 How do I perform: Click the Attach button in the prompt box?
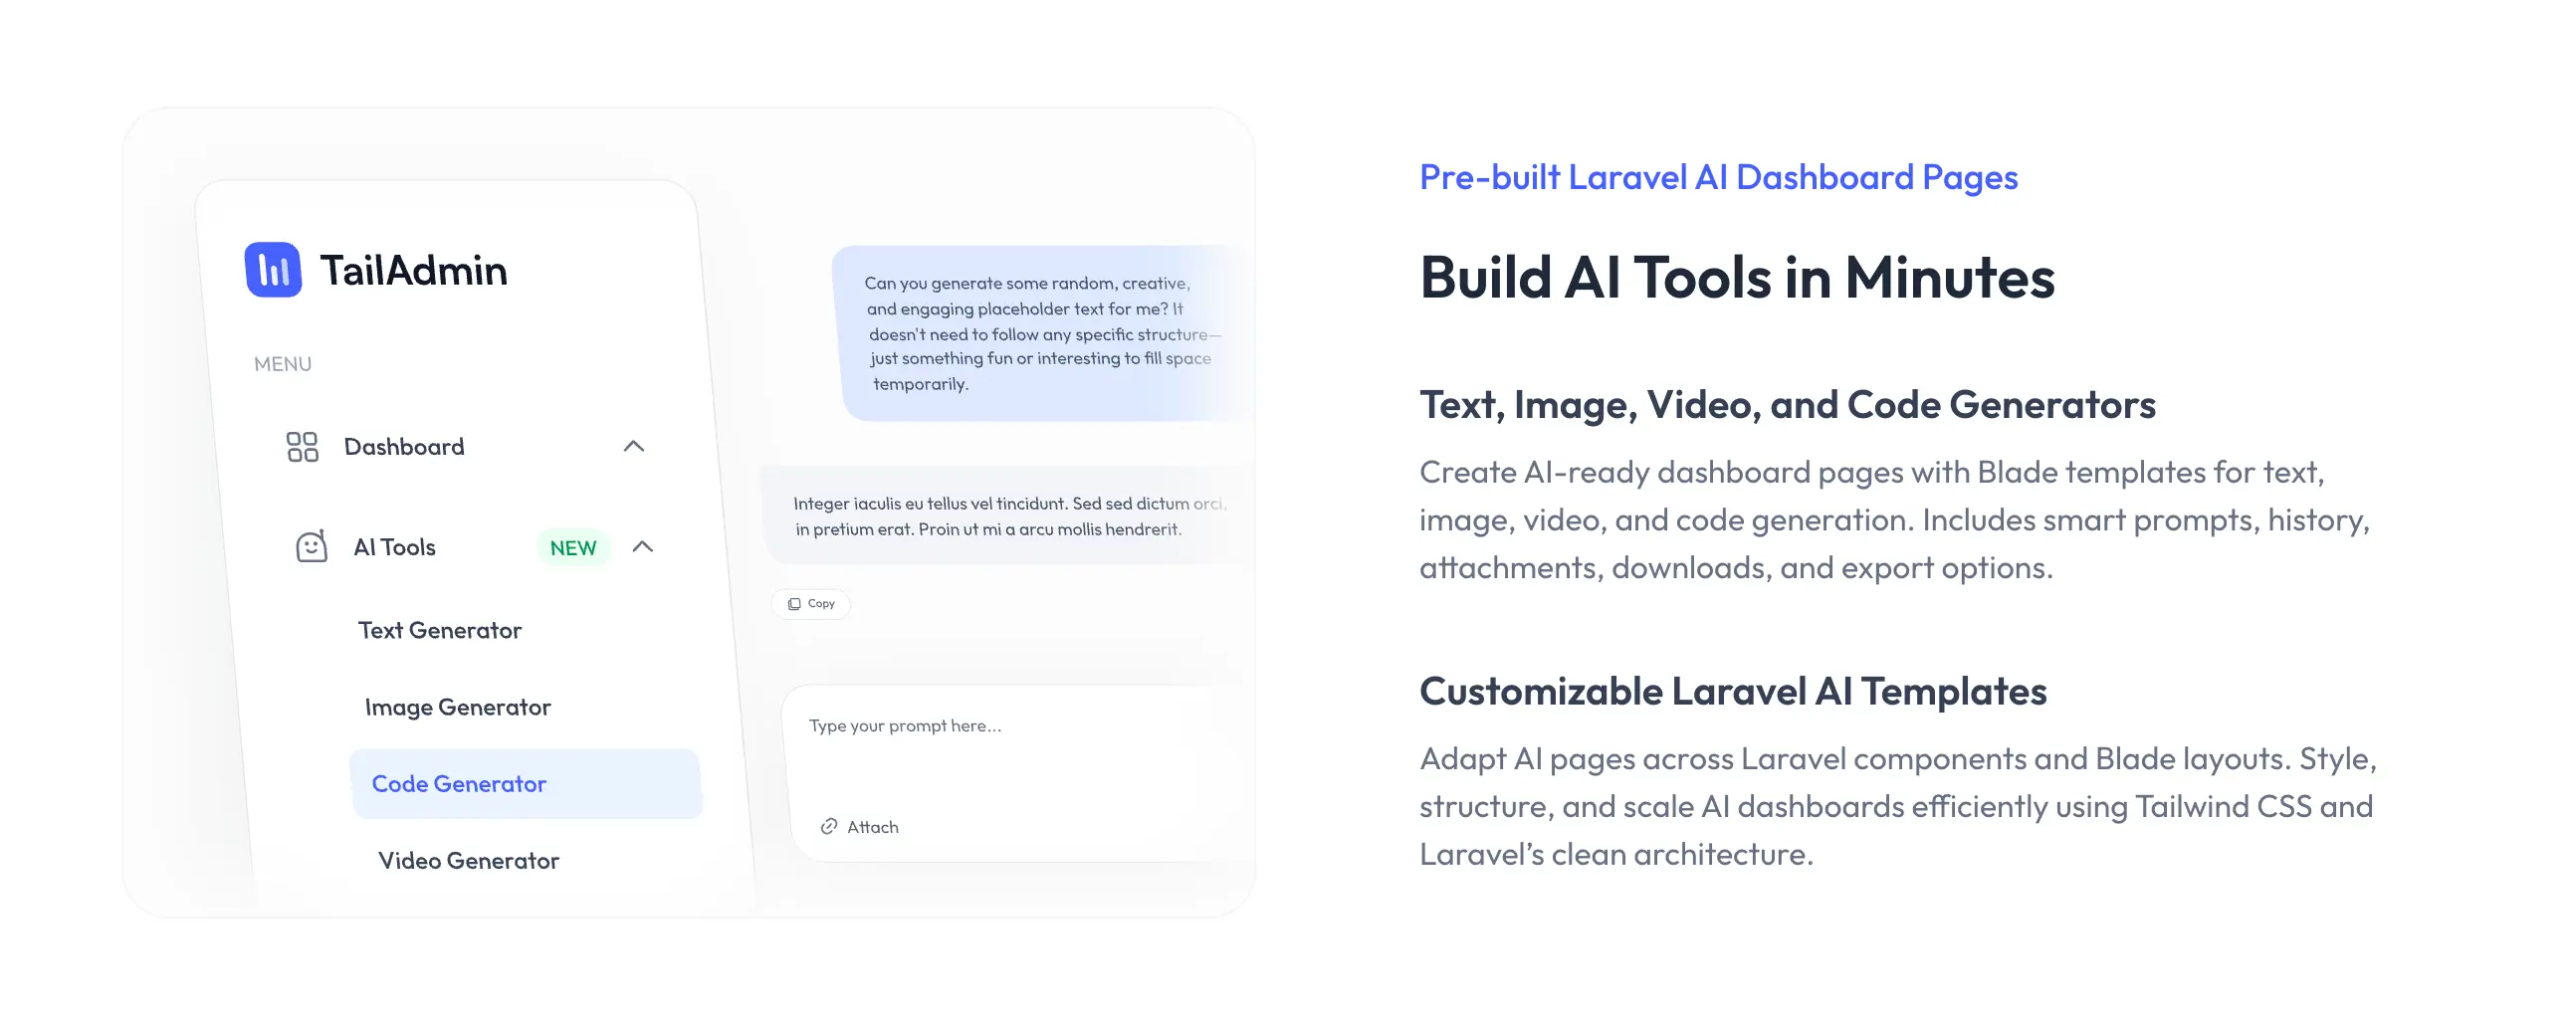point(859,826)
